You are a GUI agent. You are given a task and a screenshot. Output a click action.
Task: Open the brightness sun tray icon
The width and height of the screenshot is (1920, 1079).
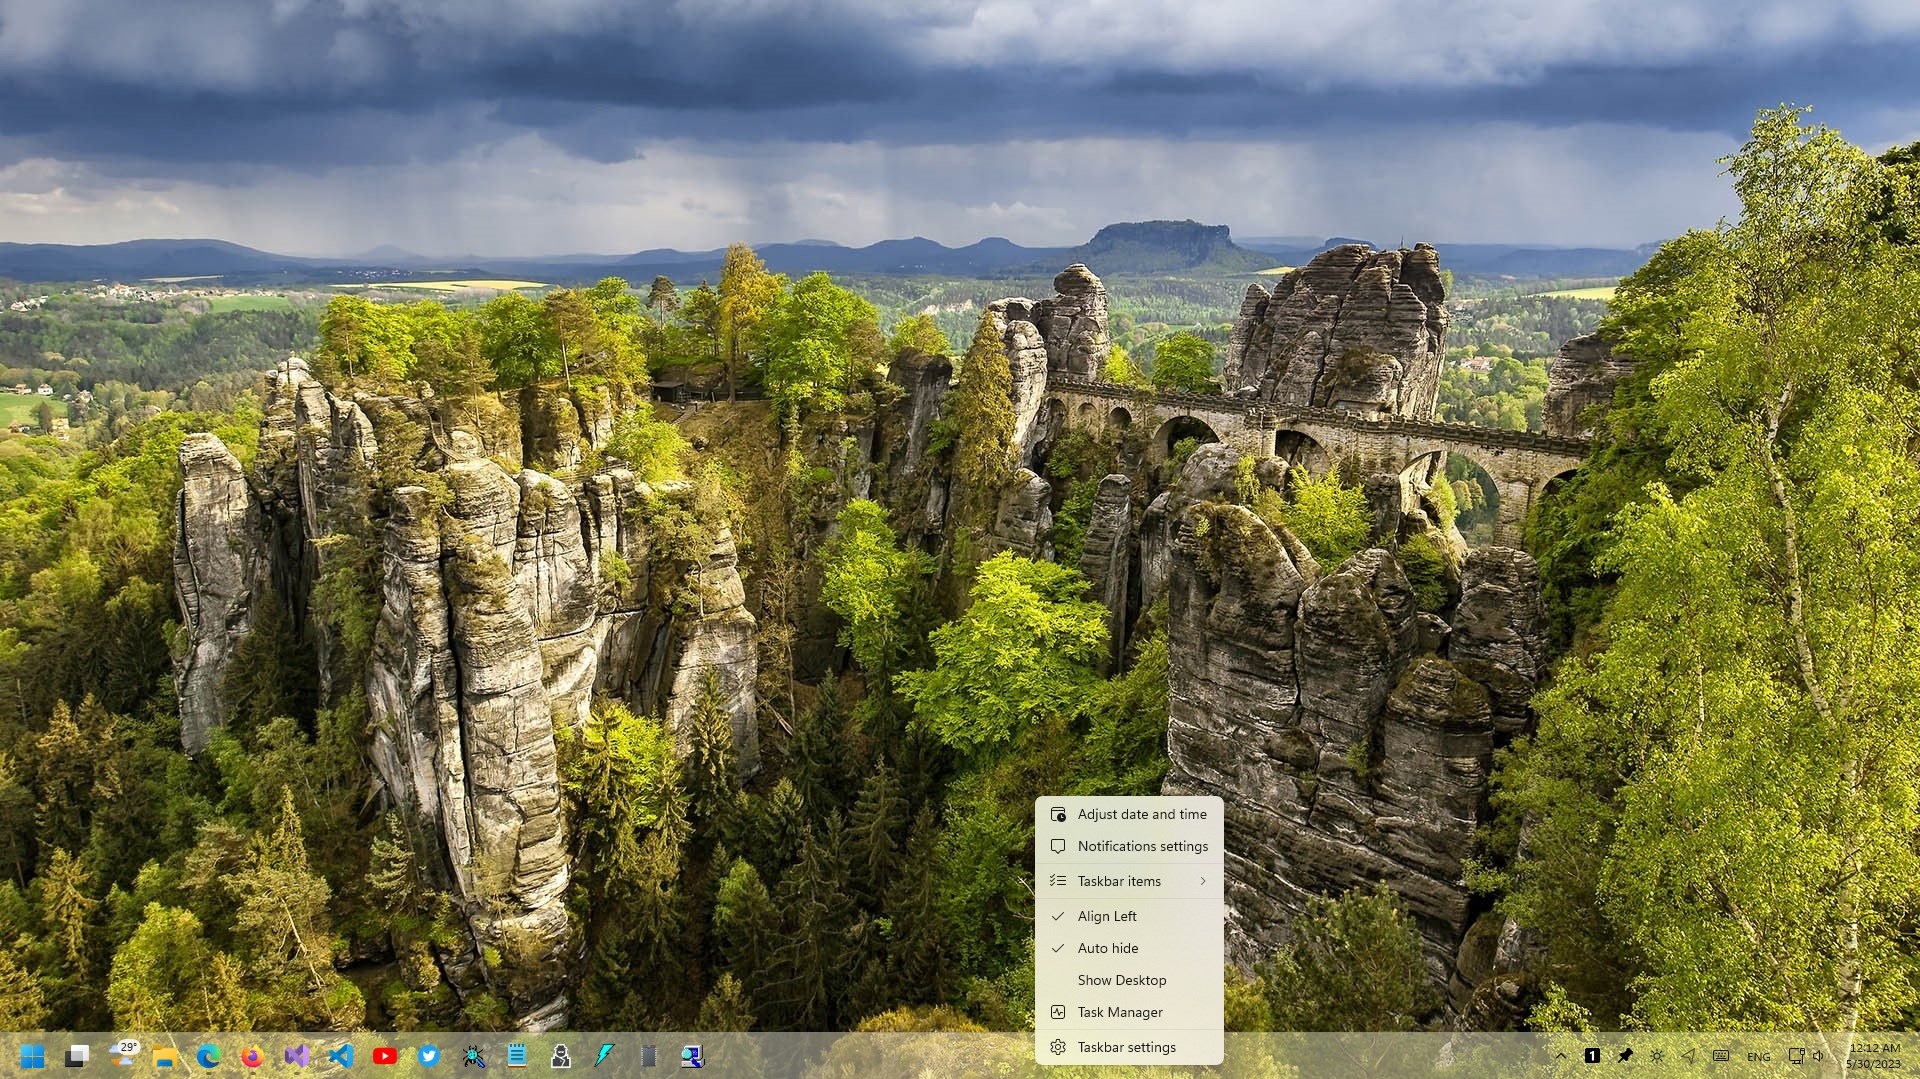click(x=1657, y=1056)
